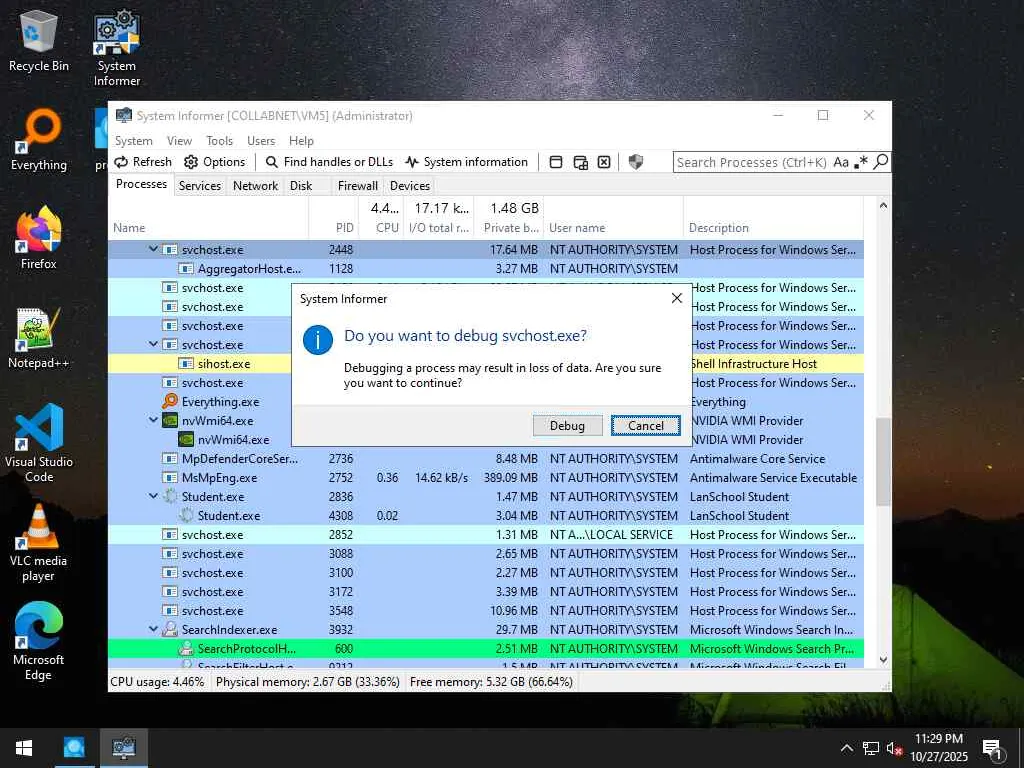This screenshot has width=1024, height=768.
Task: Click Refresh in the toolbar
Action: pyautogui.click(x=143, y=162)
